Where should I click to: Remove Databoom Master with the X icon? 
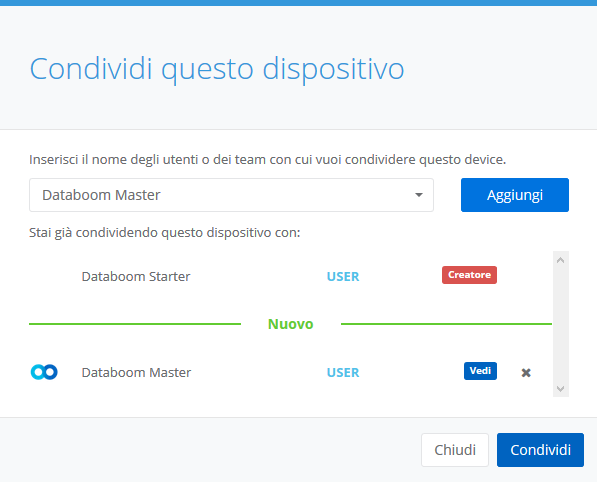coord(526,372)
